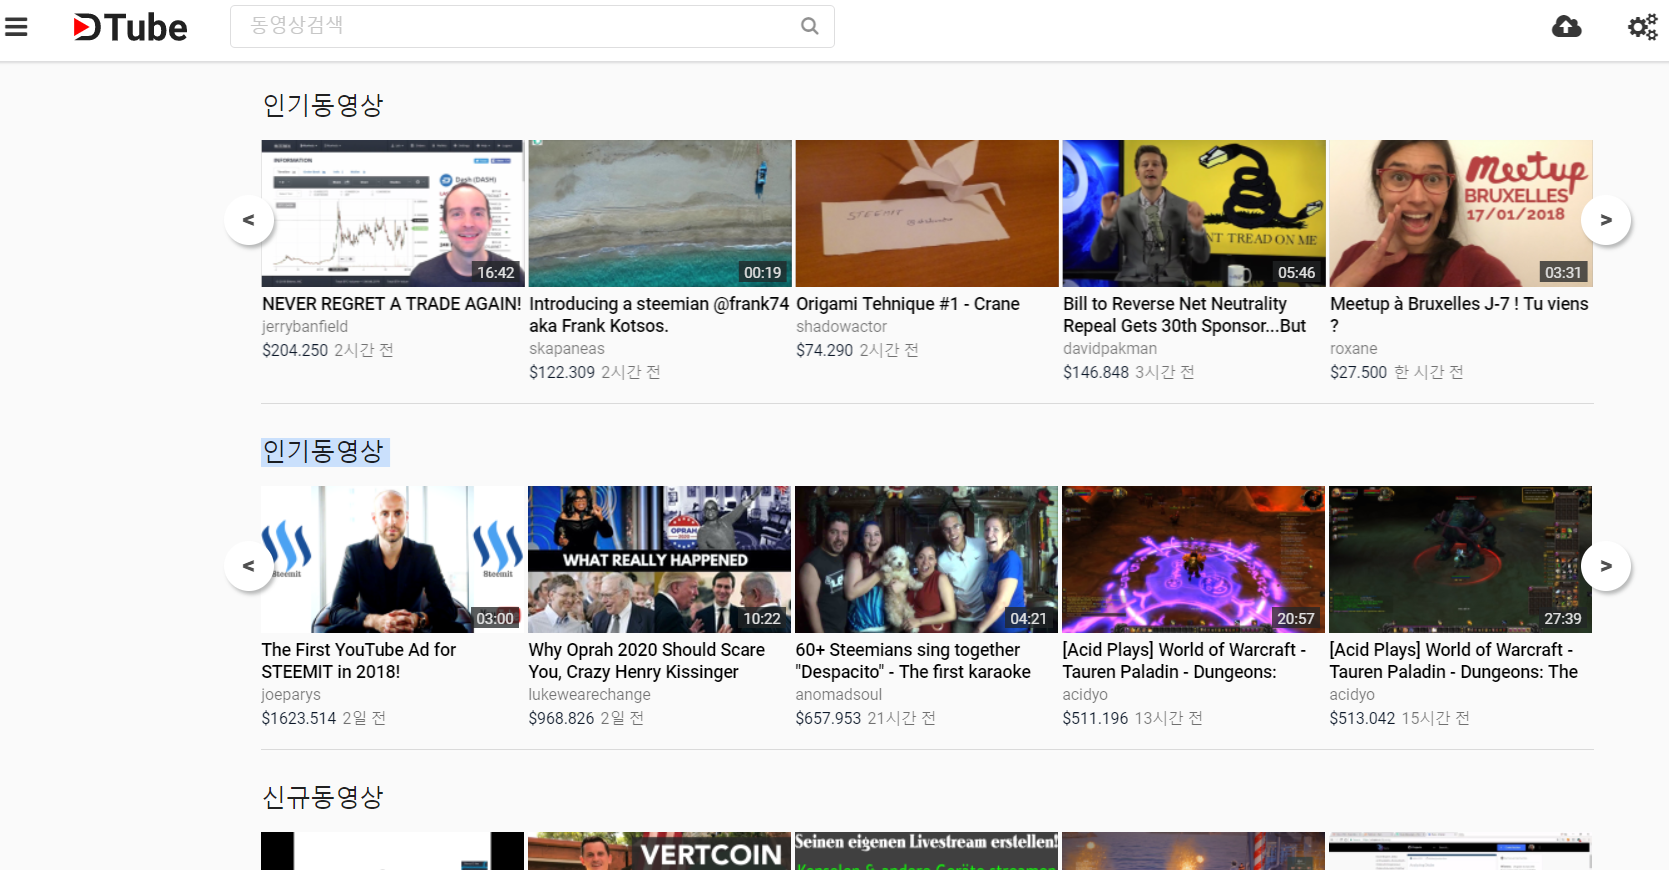Open WHAT REALLY HAPPENED video thumbnail
The width and height of the screenshot is (1669, 870).
click(x=660, y=560)
